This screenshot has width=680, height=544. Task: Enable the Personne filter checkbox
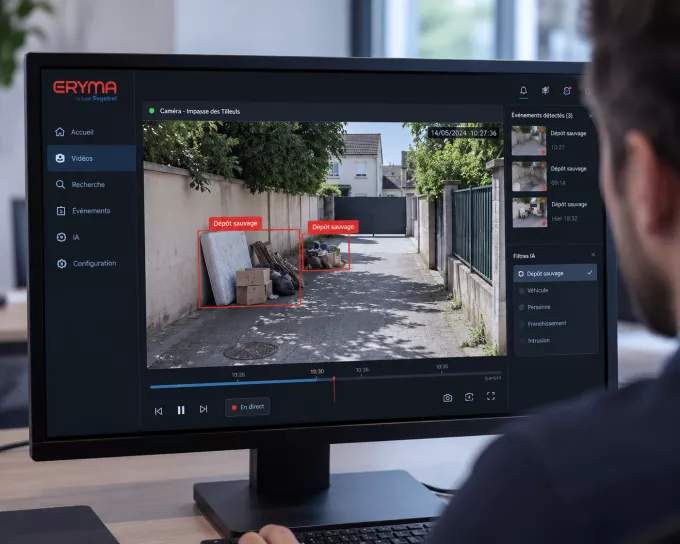522,307
